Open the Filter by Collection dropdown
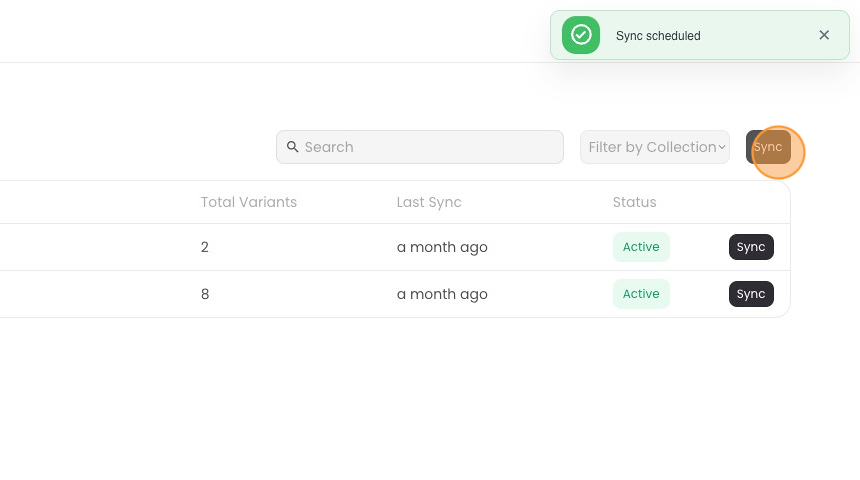This screenshot has height=480, width=860. pyautogui.click(x=655, y=147)
